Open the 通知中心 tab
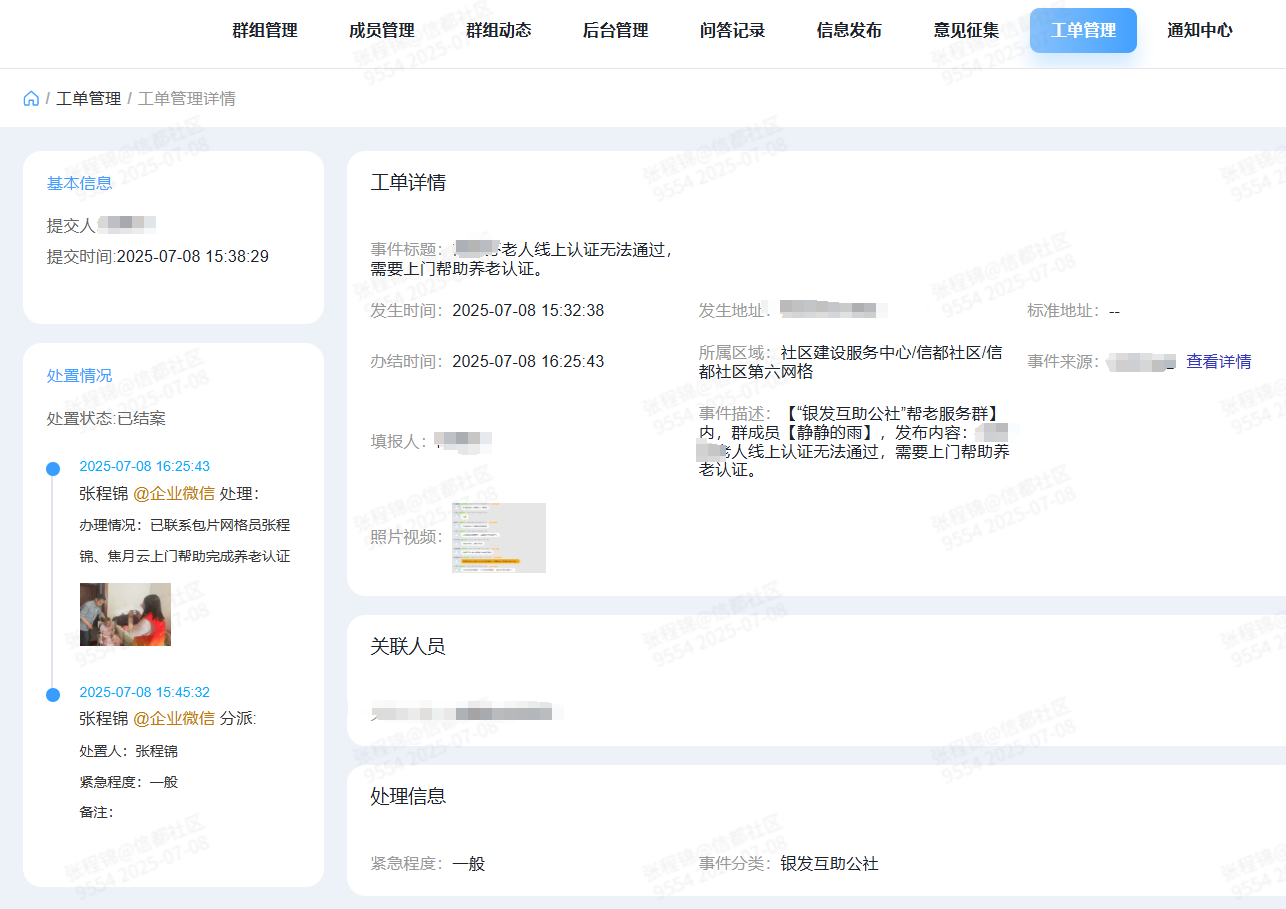Screen dimensions: 1286x909 (x=1200, y=30)
